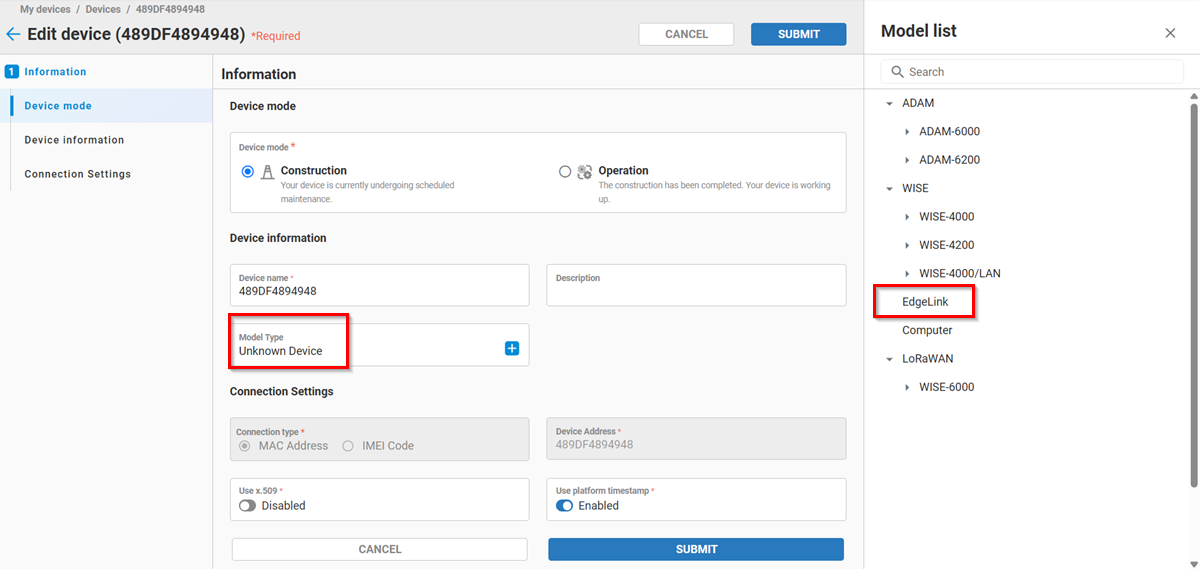1200x570 pixels.
Task: Toggle the Use x.509 switch
Action: point(247,506)
